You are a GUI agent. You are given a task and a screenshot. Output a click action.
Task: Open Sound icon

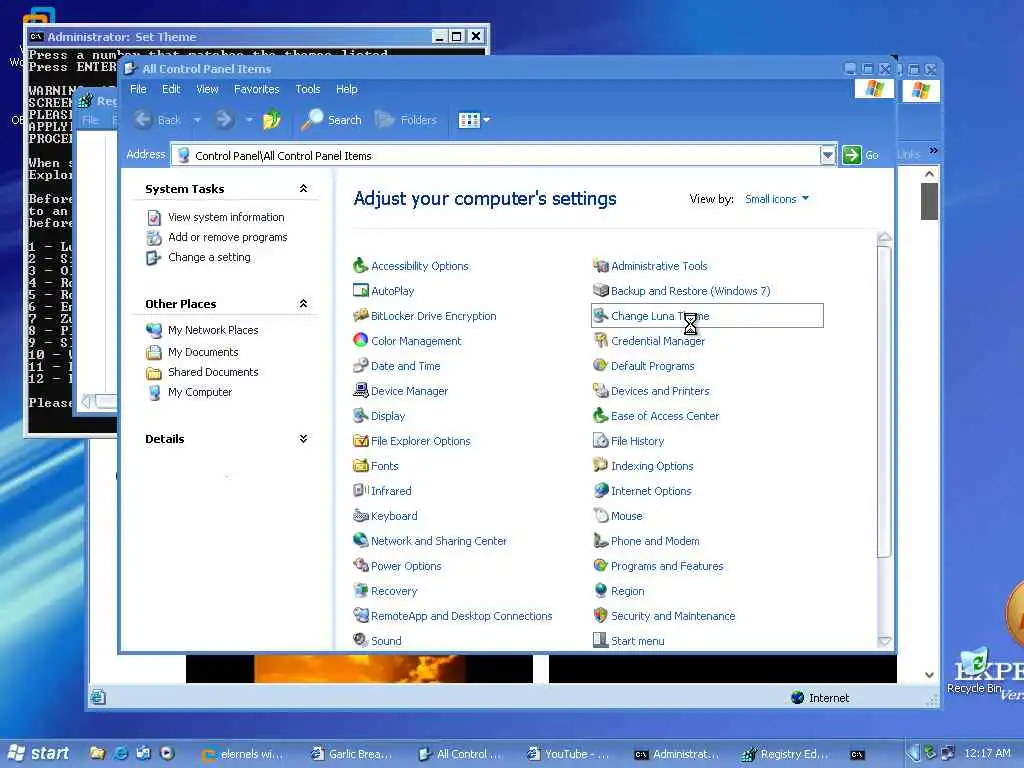360,641
